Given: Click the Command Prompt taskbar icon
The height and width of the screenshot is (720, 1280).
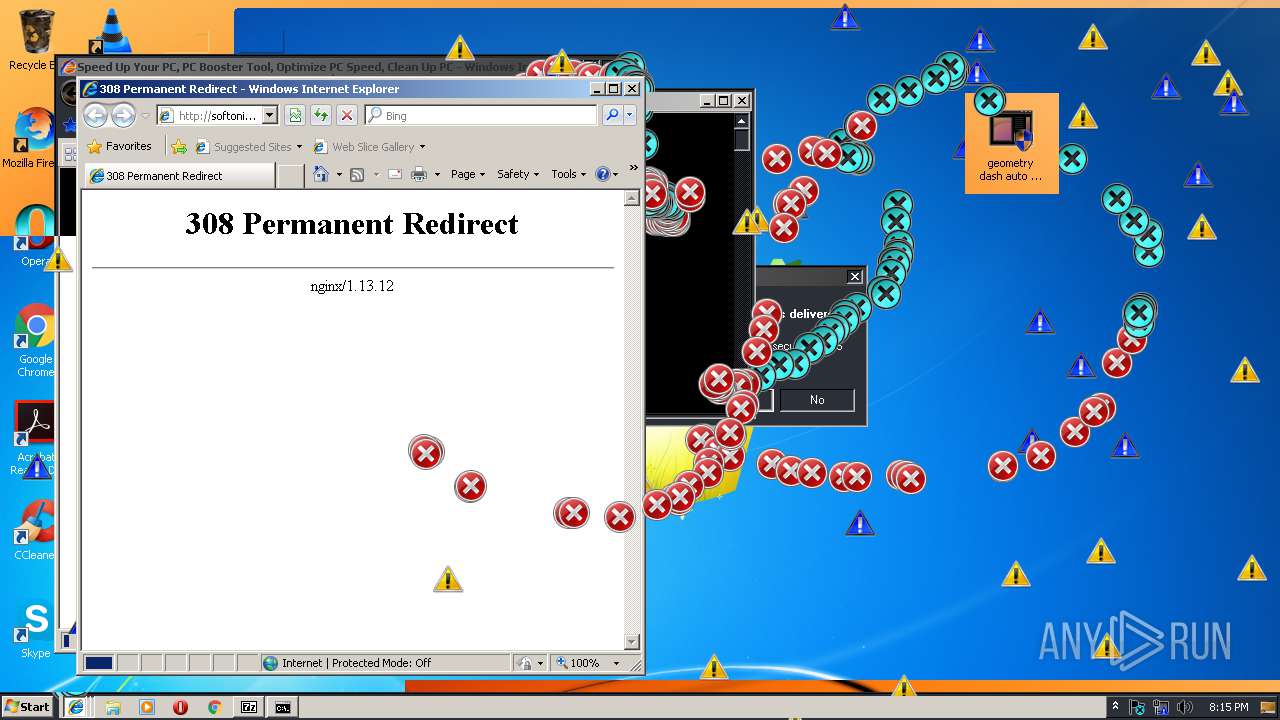Looking at the screenshot, I should point(283,707).
